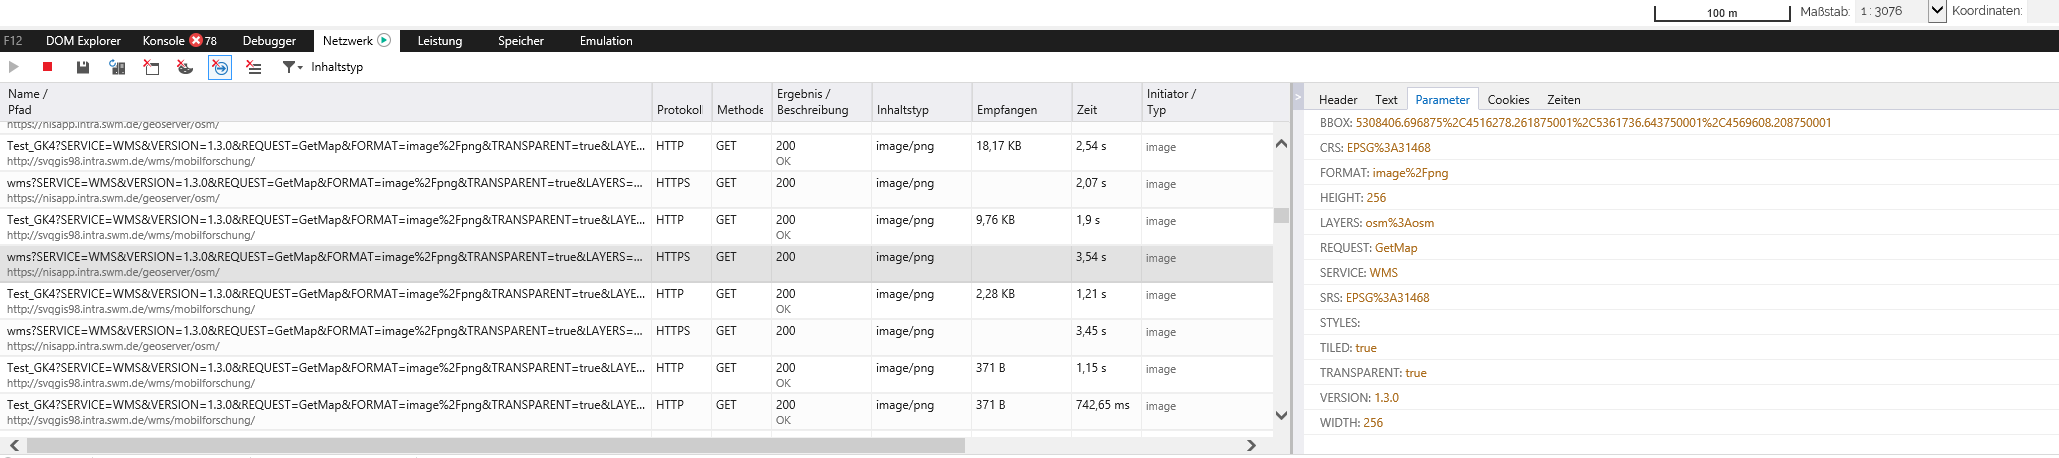2059x458 pixels.
Task: Switch to the DOM Explorer tab
Action: tap(83, 41)
